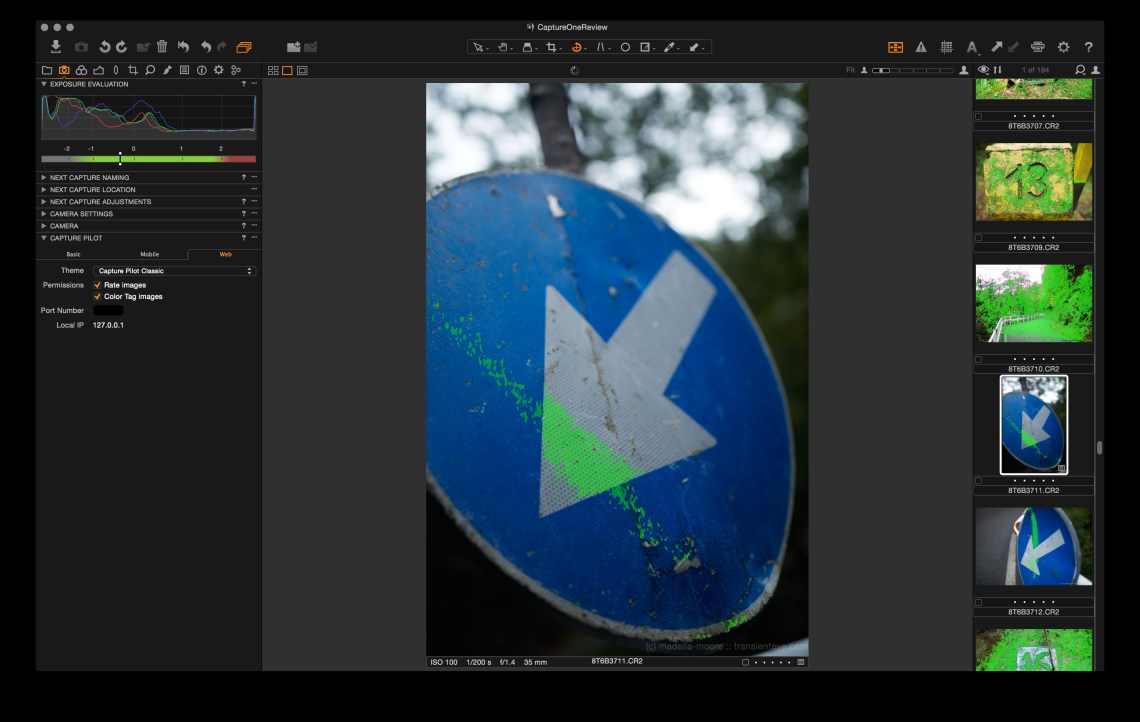
Task: Switch to the Basic tab
Action: (73, 254)
